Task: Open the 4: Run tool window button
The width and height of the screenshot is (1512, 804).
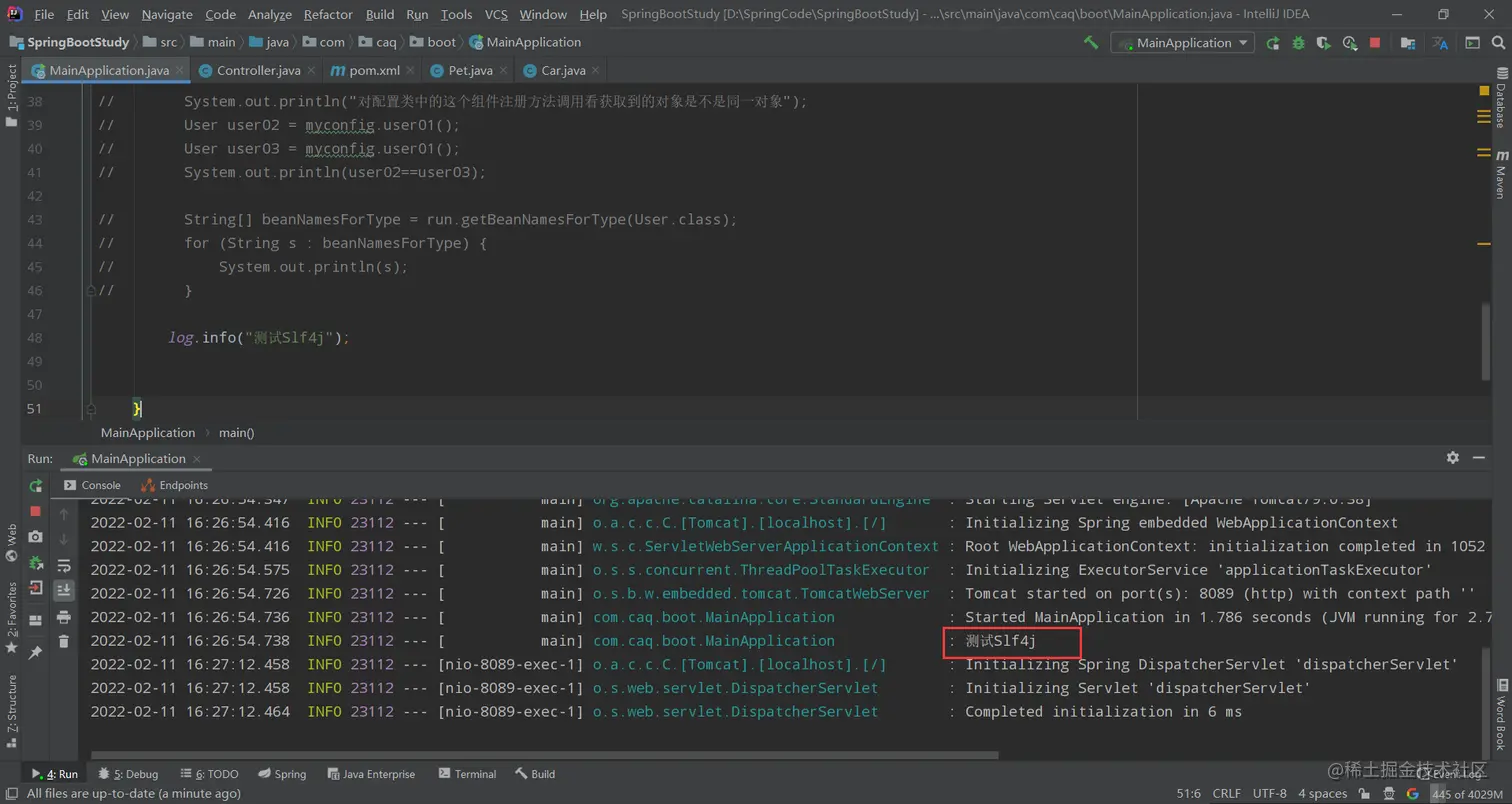Action: click(53, 774)
